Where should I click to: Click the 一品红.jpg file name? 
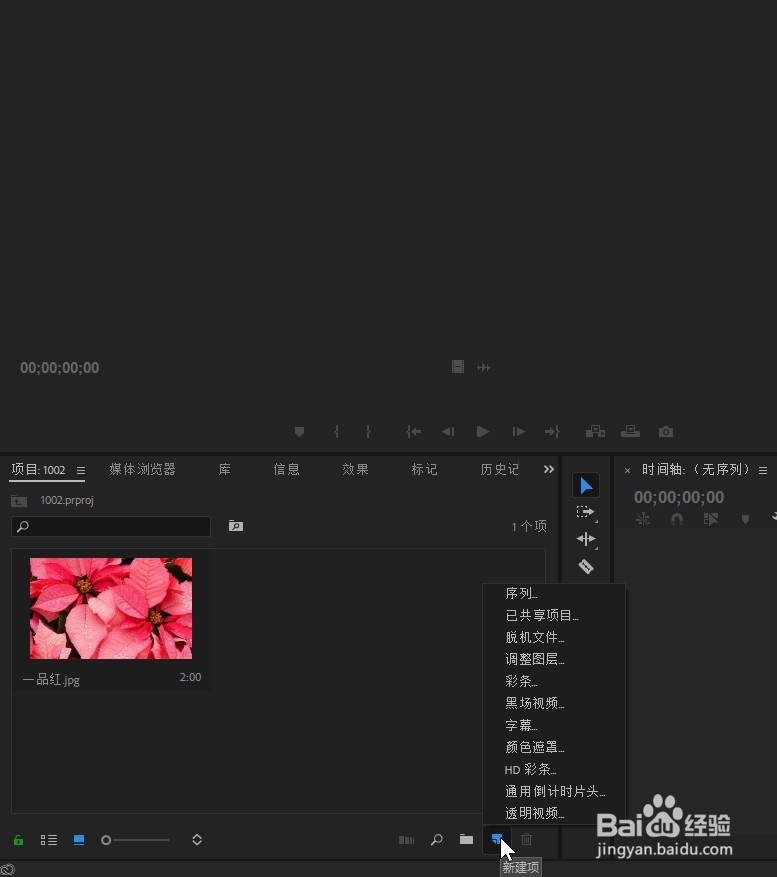coord(51,680)
